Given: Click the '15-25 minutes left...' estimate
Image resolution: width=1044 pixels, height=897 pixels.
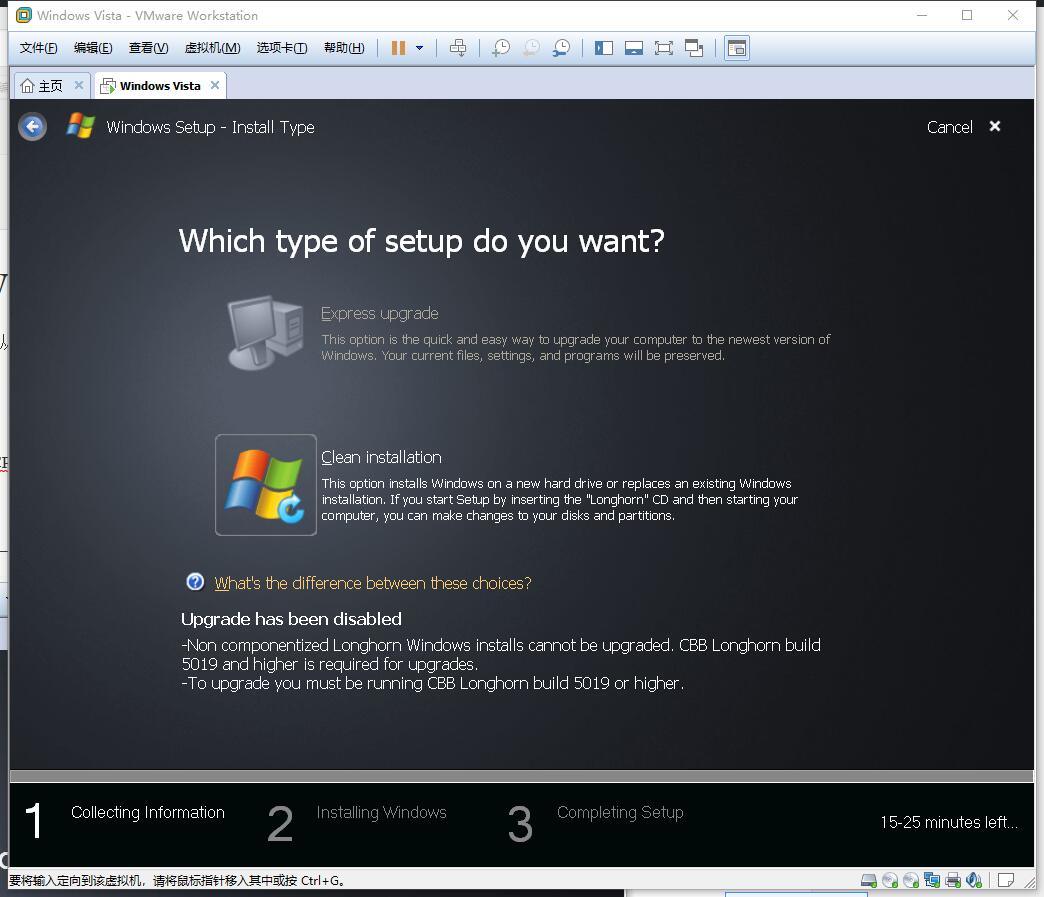Looking at the screenshot, I should [949, 822].
